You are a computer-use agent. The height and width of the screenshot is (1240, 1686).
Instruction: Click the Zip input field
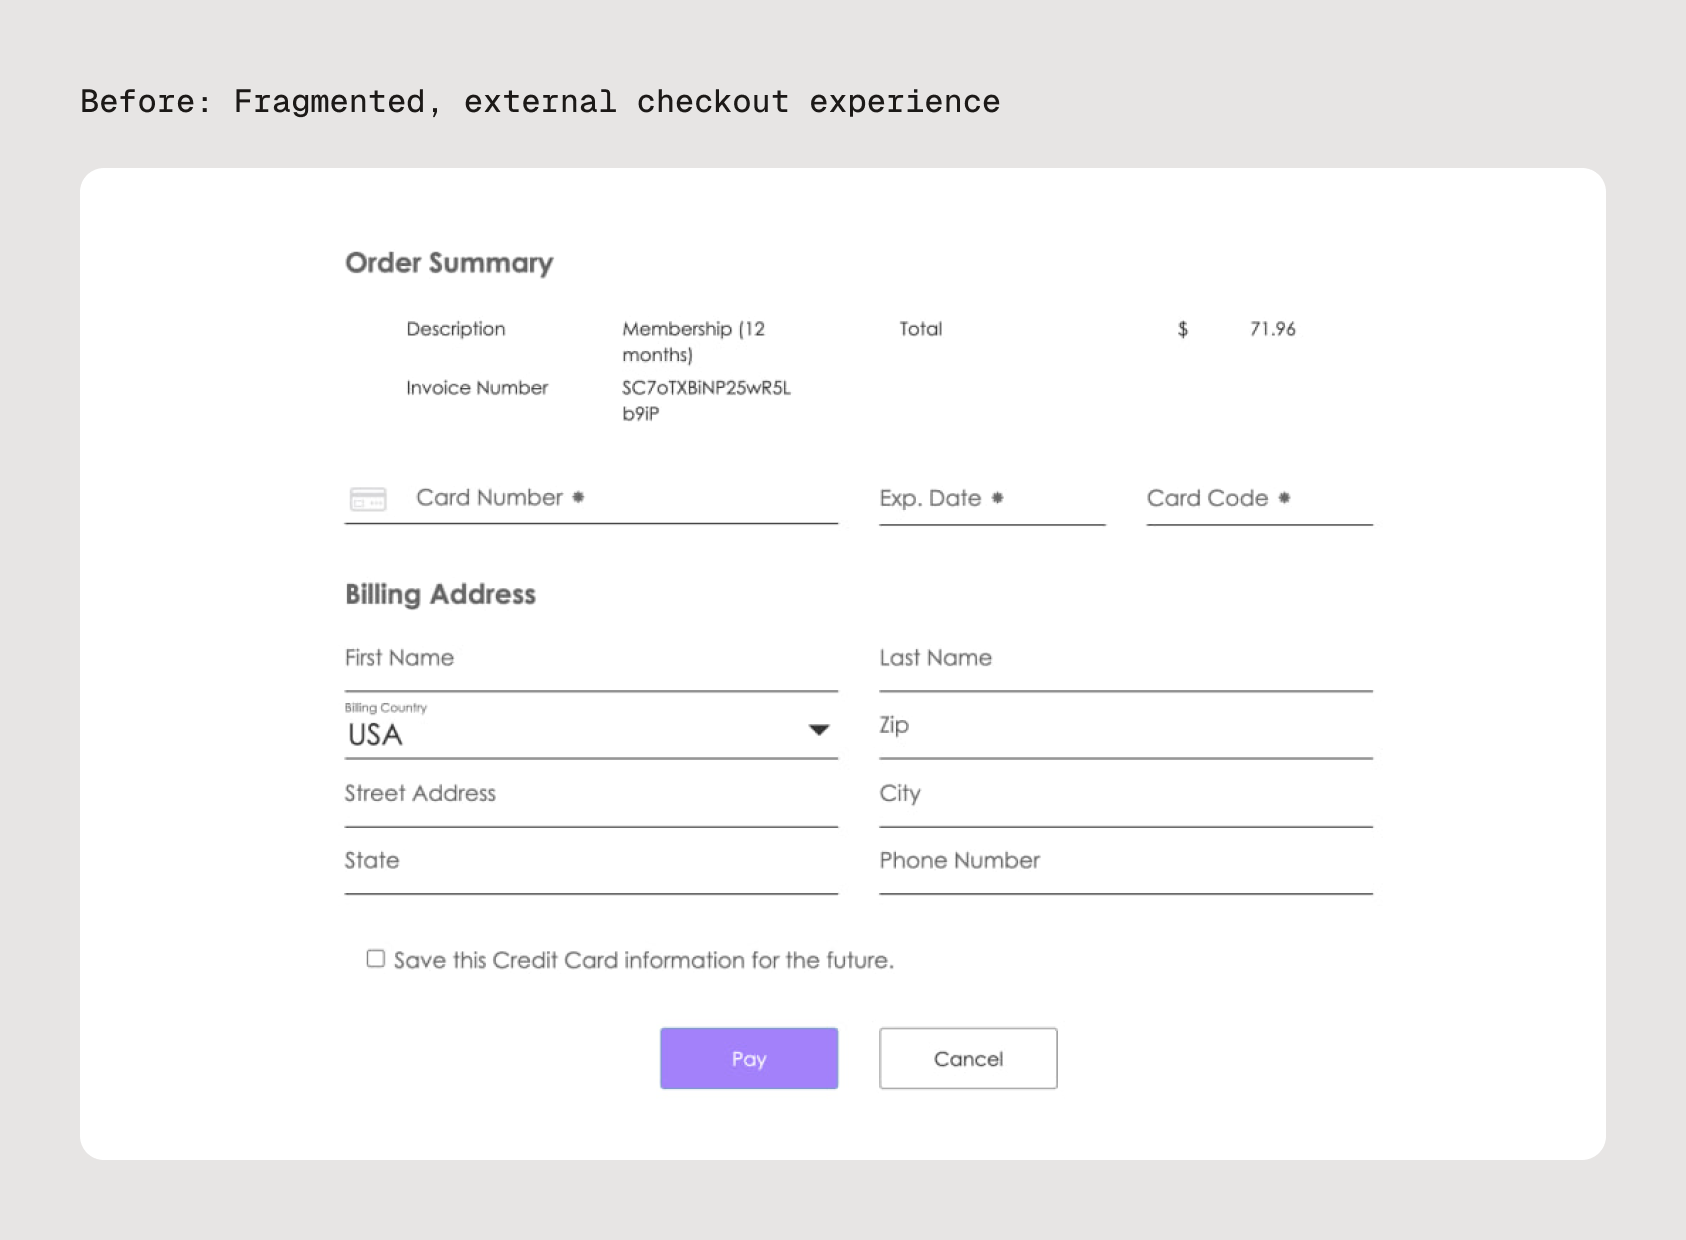(x=1125, y=727)
